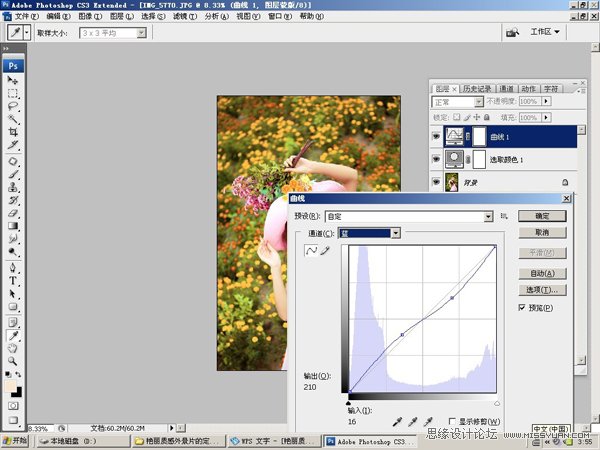
Task: Select the Type tool
Action: click(x=13, y=280)
